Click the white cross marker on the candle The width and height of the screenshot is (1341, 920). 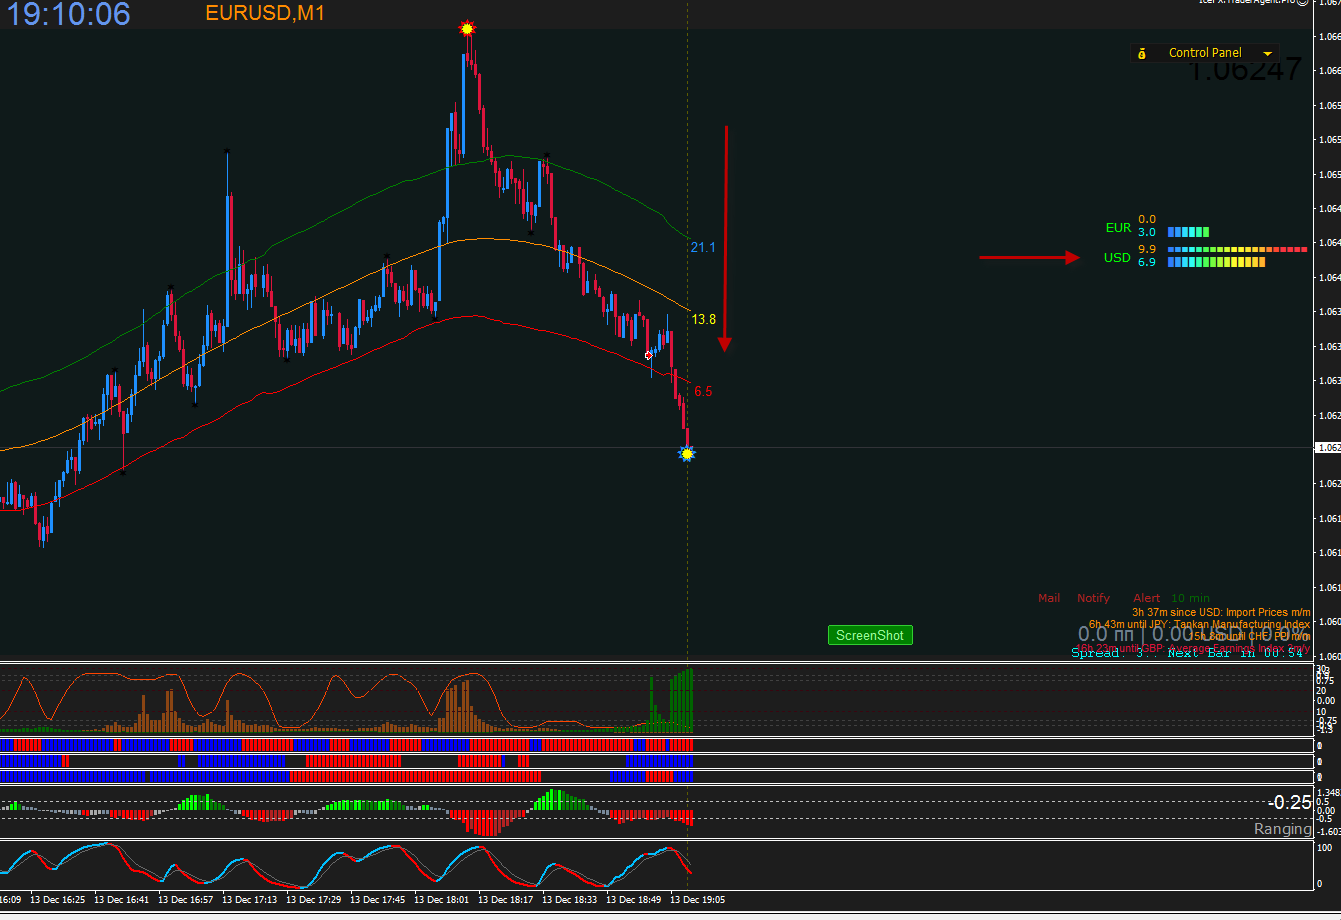click(649, 355)
